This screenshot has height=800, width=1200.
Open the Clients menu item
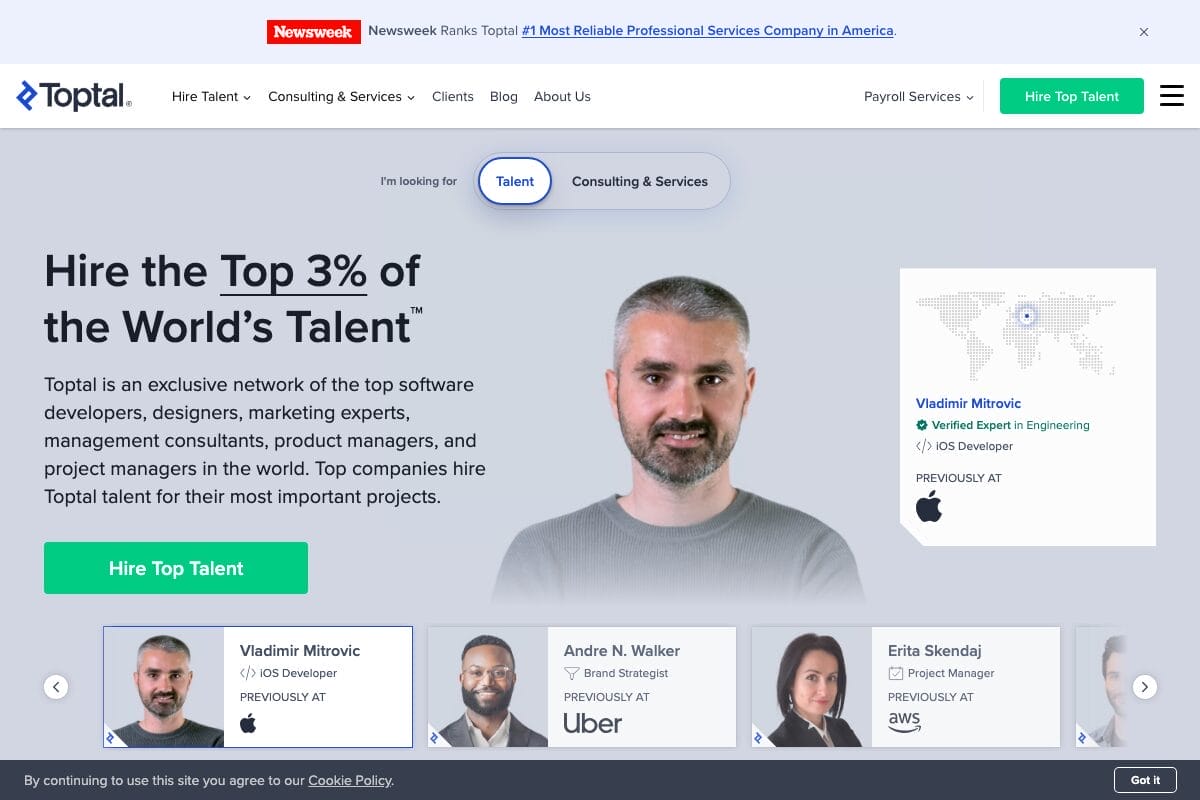pos(453,97)
